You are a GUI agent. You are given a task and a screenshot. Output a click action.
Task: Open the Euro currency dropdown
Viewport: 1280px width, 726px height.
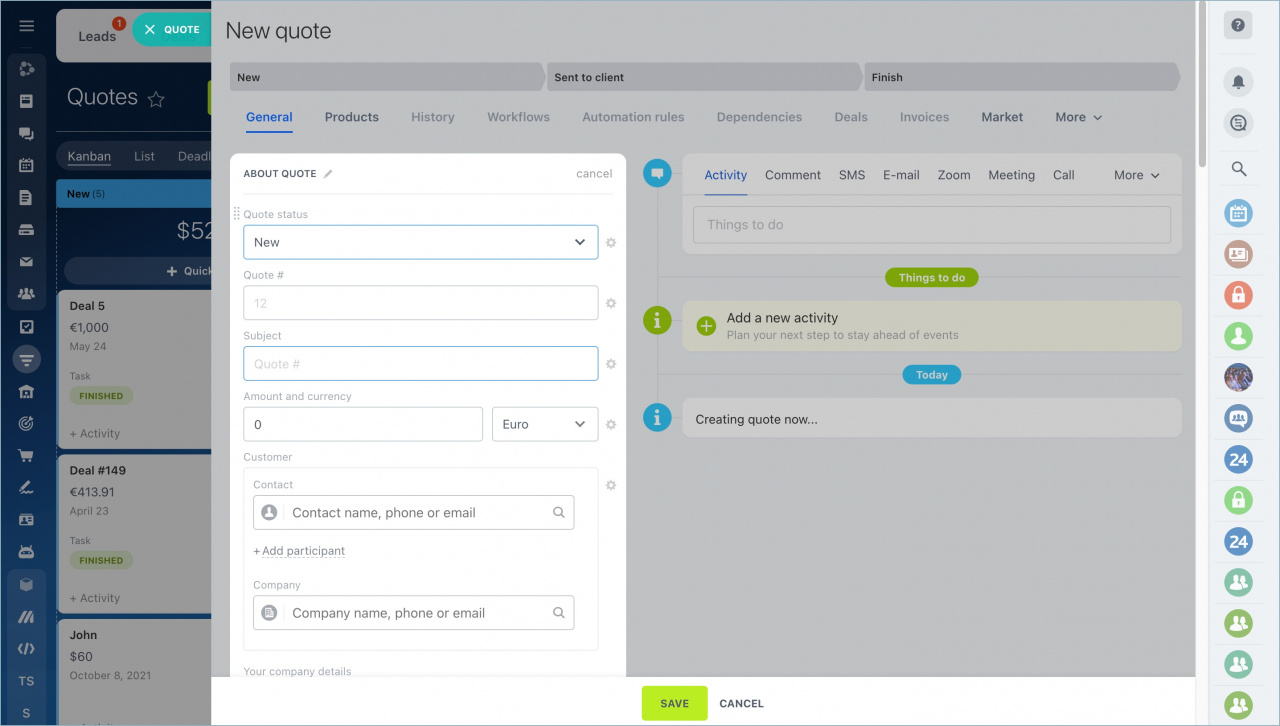545,424
